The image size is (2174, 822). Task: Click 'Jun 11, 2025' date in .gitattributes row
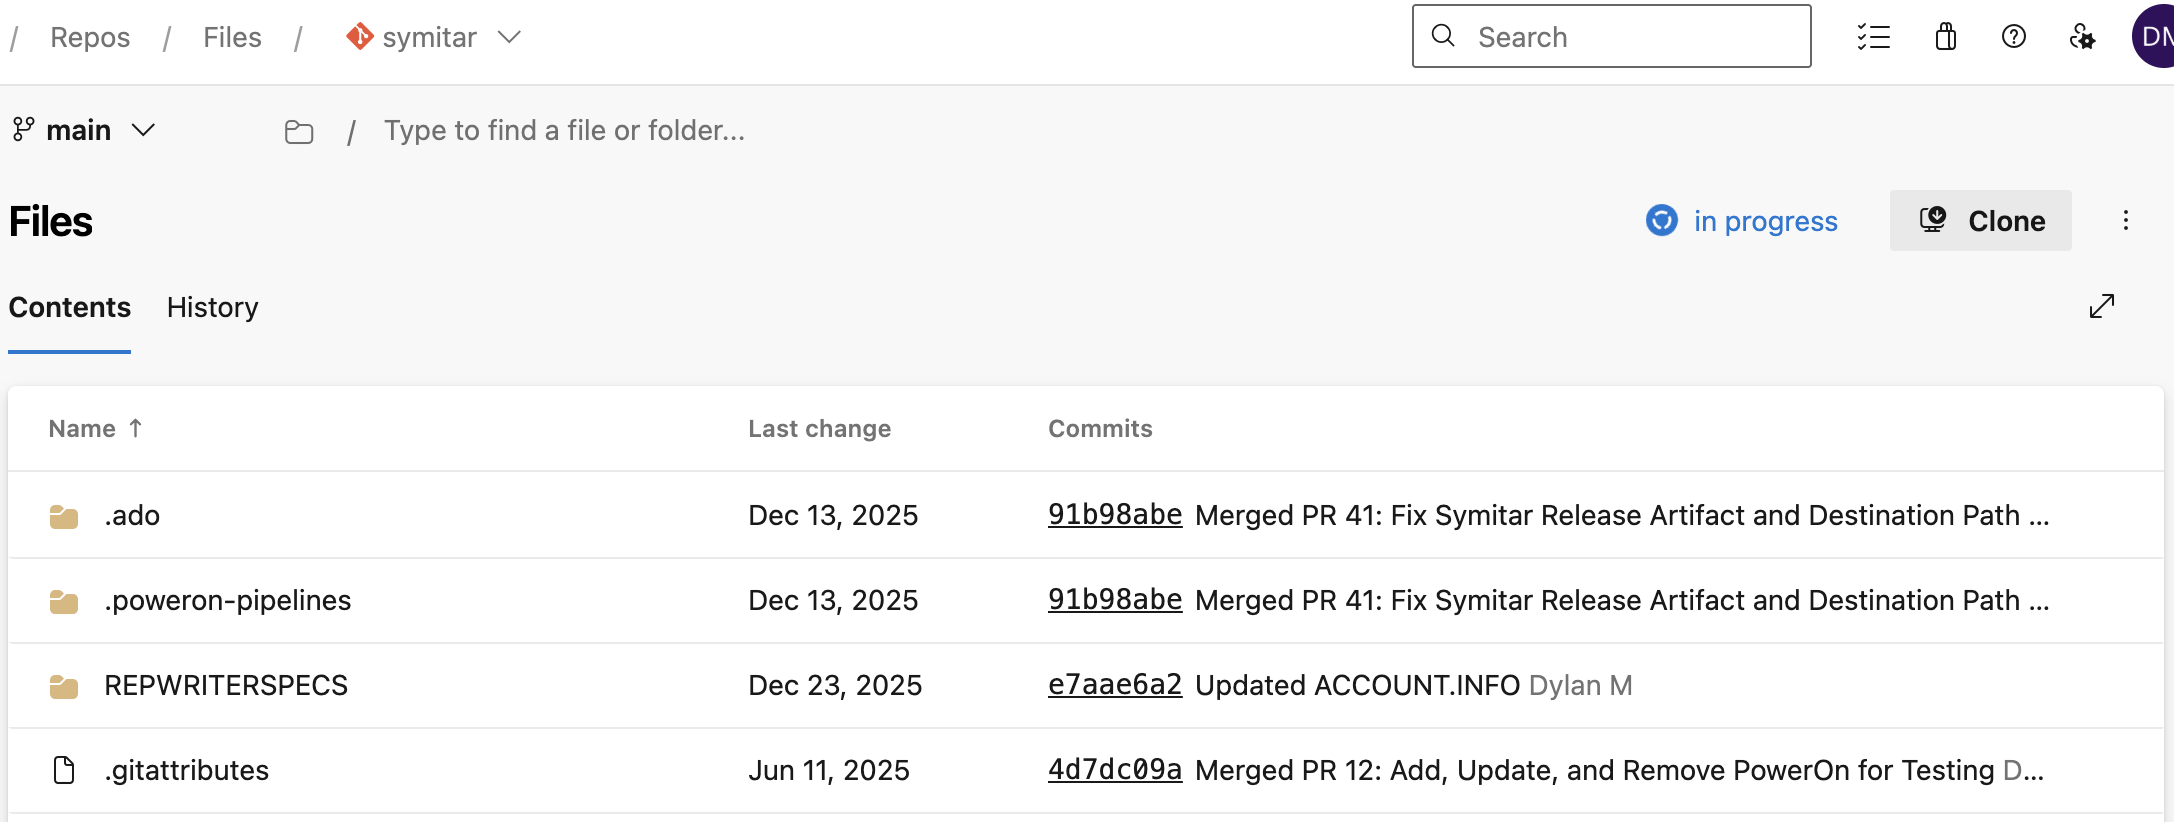tap(829, 770)
